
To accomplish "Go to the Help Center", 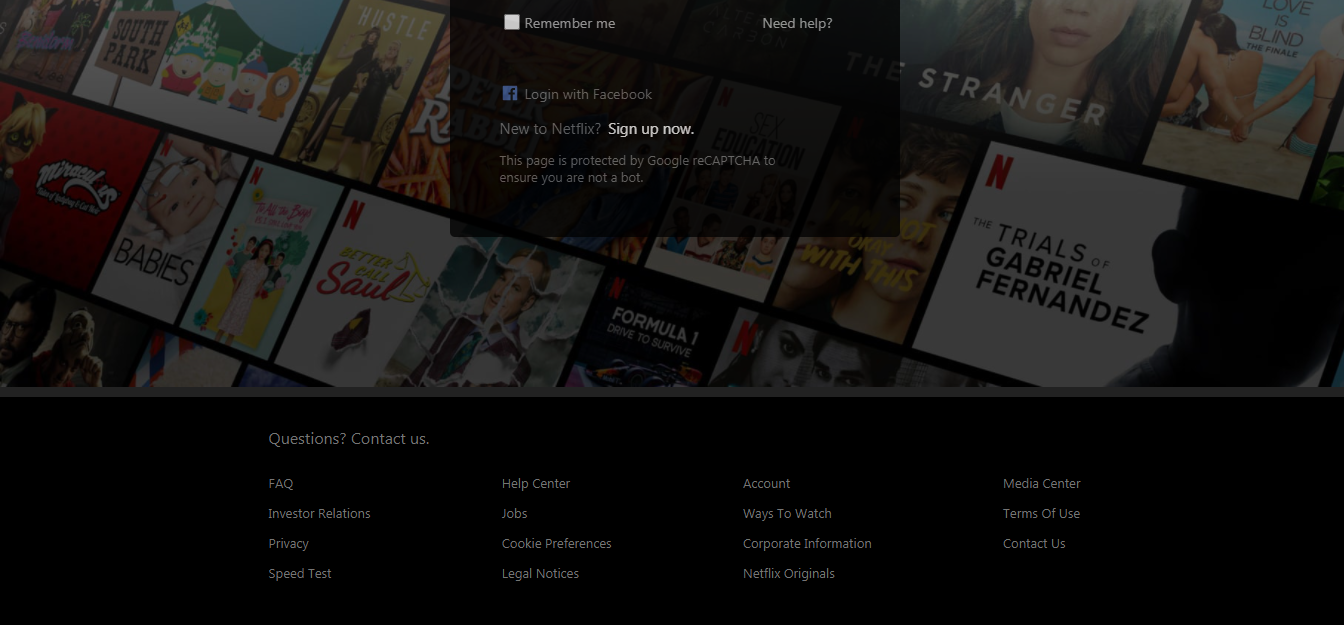I will pos(536,484).
